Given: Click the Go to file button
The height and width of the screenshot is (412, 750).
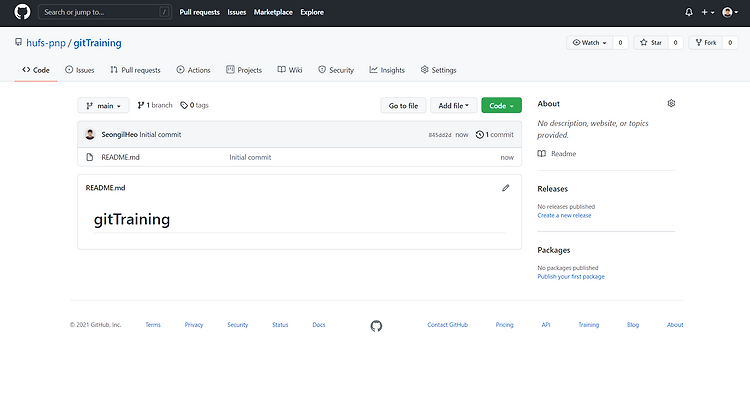Looking at the screenshot, I should click(403, 106).
